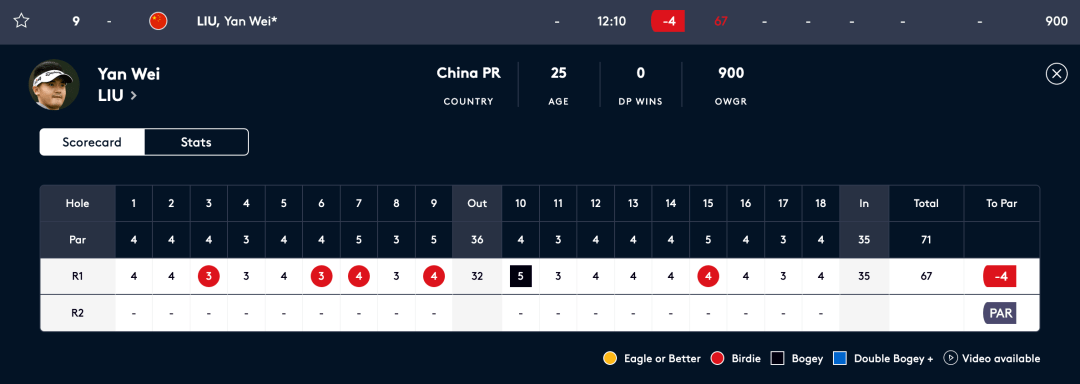Click the hole 9 birdie score
1080x384 pixels.
(x=433, y=277)
